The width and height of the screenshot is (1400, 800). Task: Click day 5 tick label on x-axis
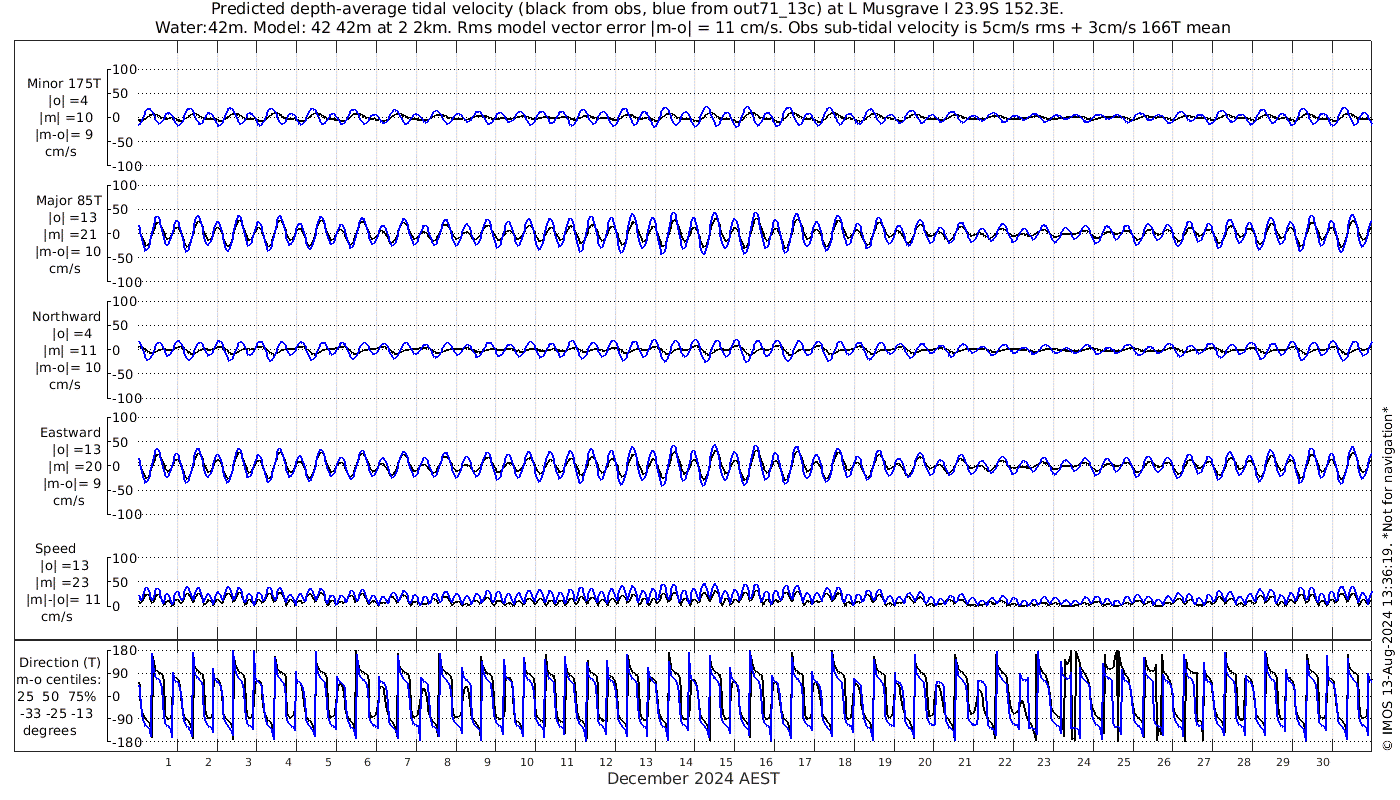pos(327,762)
